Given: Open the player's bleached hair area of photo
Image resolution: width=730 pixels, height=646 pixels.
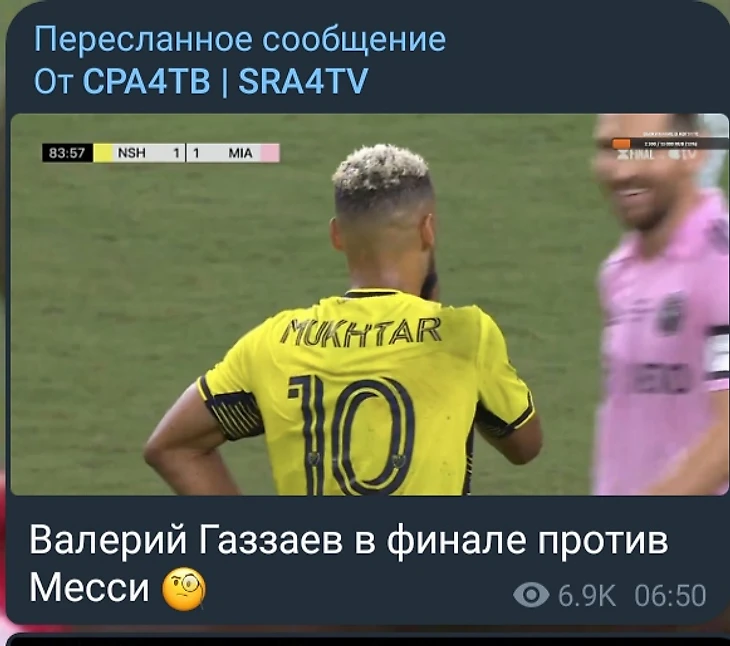Looking at the screenshot, I should tap(381, 174).
